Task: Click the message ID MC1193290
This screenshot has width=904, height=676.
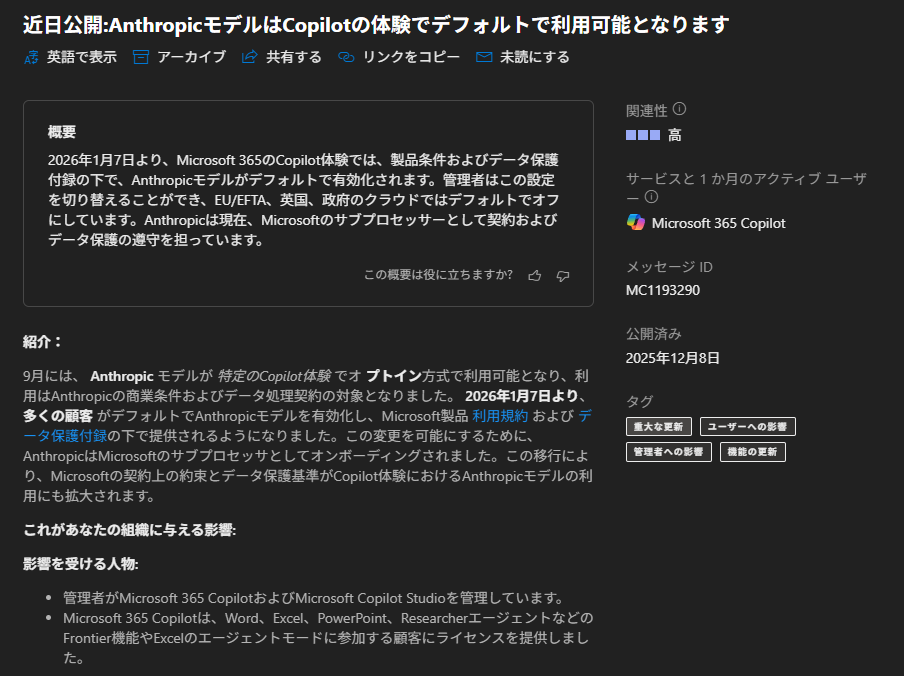Action: (663, 291)
